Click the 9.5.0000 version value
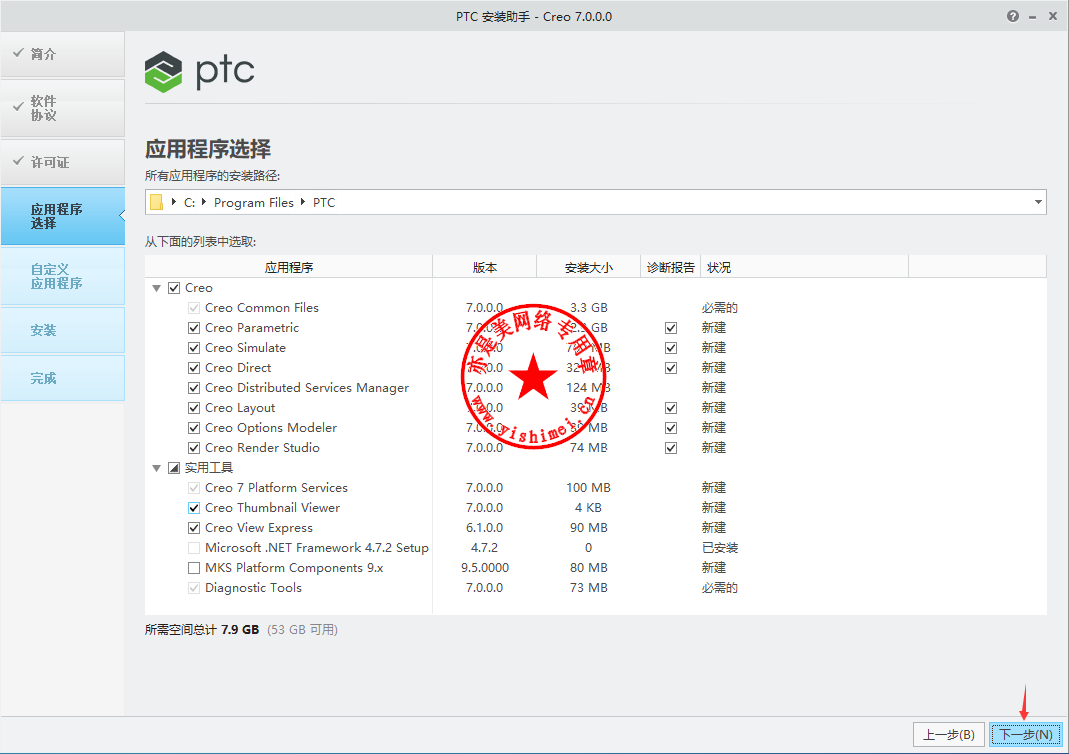Viewport: 1069px width, 754px height. coord(485,568)
